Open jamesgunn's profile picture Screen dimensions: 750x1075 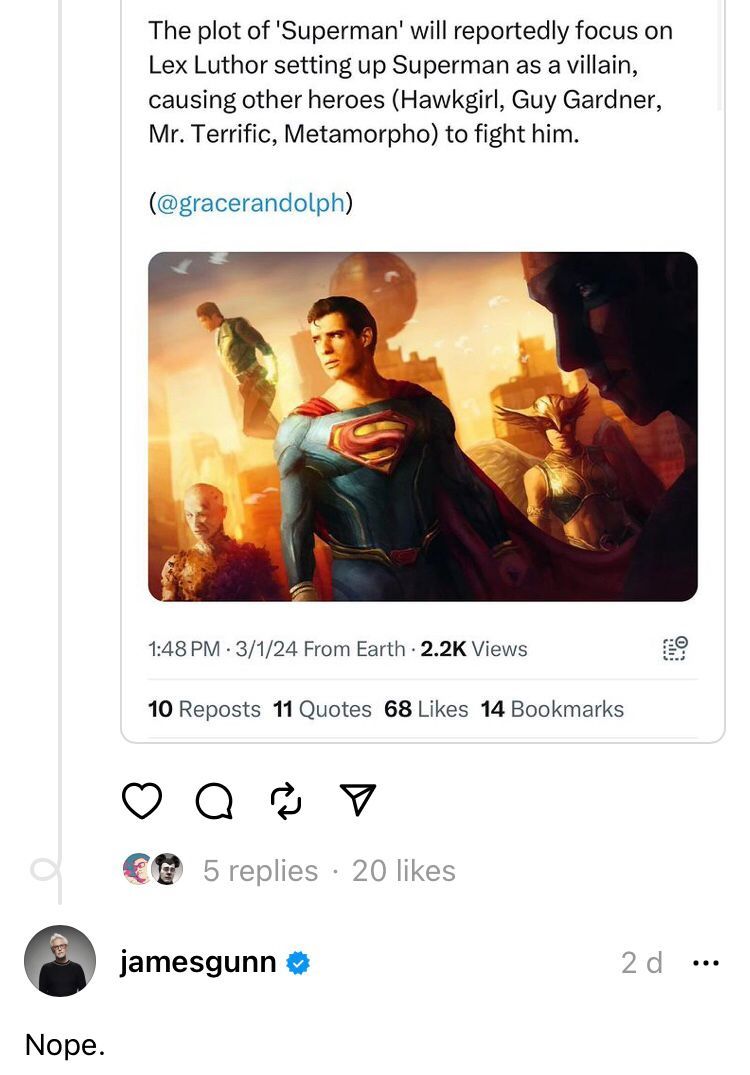60,961
